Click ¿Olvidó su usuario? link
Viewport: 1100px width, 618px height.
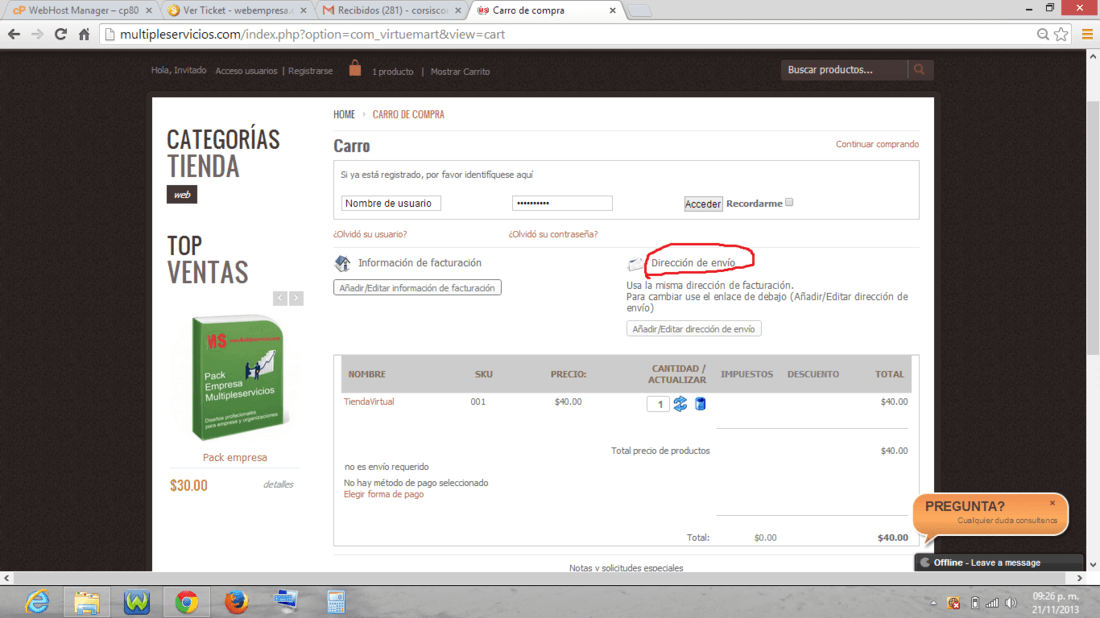pyautogui.click(x=370, y=234)
